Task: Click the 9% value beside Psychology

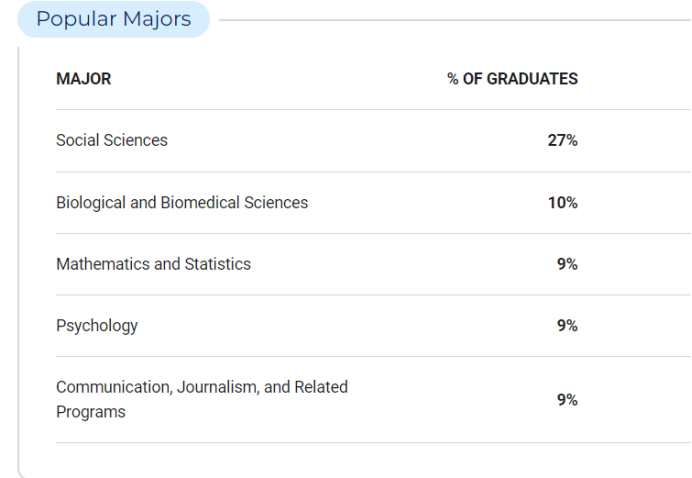Action: coord(567,325)
